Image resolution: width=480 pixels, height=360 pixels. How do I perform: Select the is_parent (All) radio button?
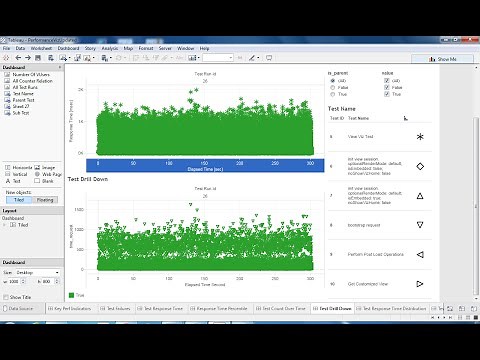332,81
